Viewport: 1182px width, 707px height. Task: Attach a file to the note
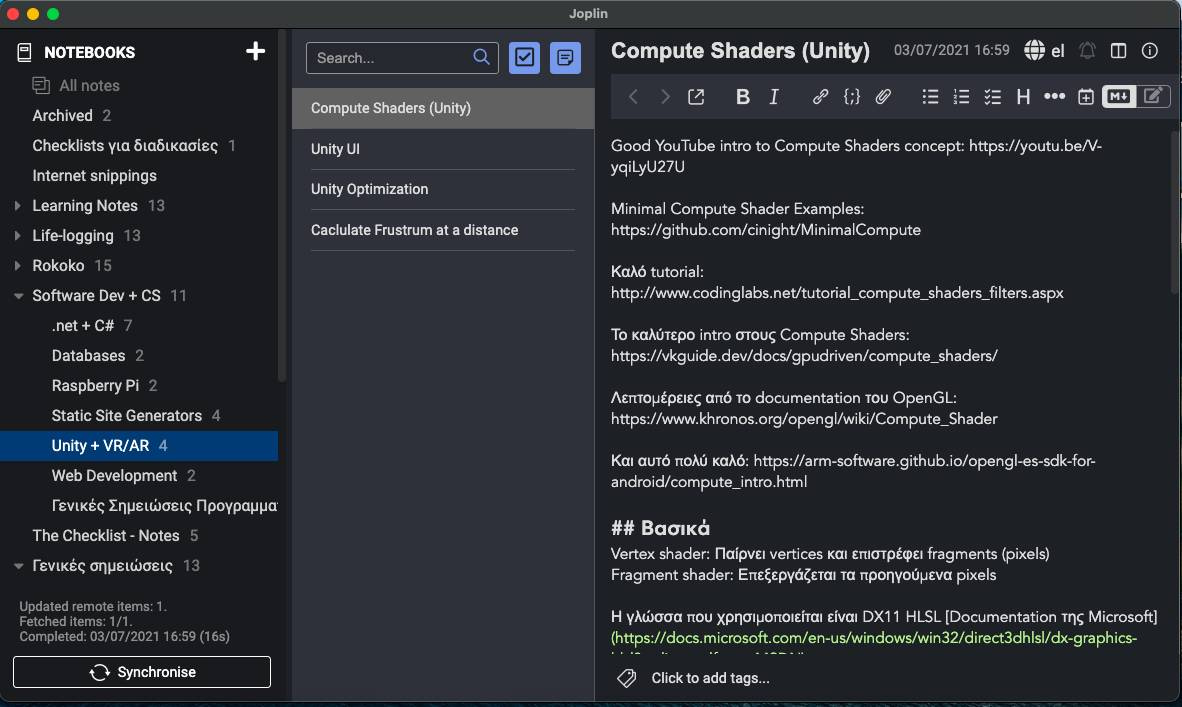pos(883,96)
